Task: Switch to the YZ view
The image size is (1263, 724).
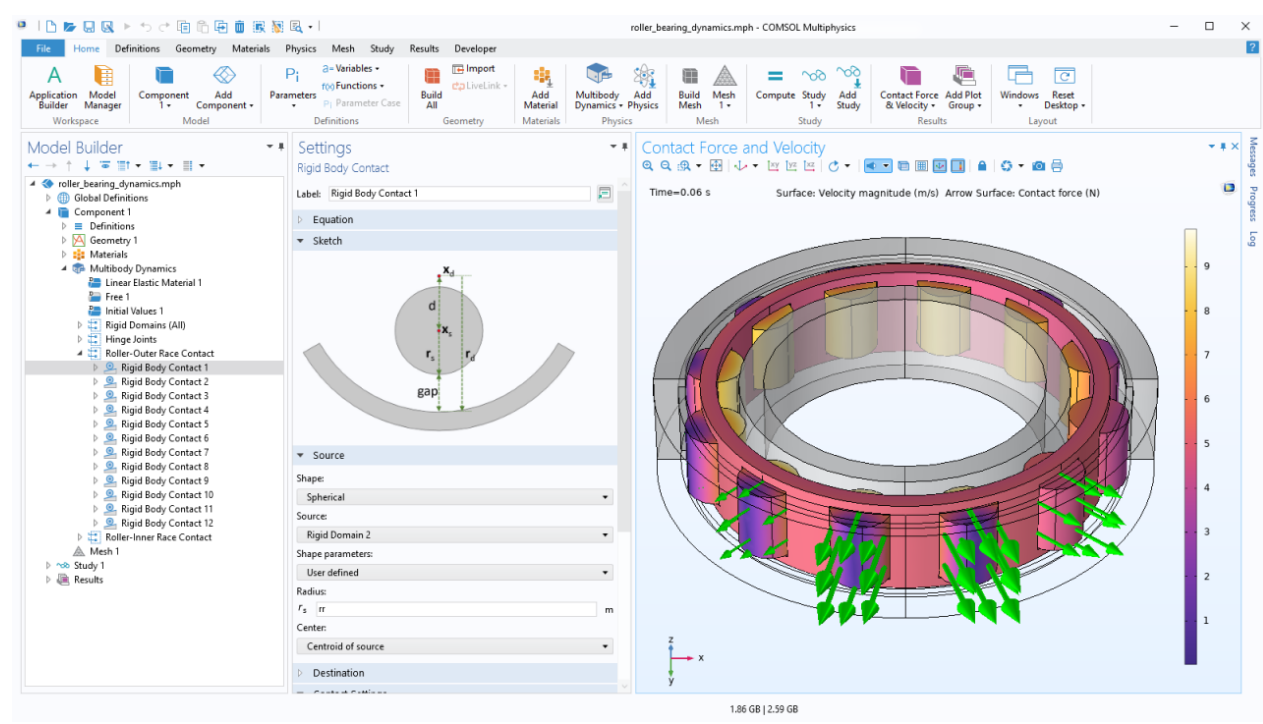Action: (x=792, y=166)
